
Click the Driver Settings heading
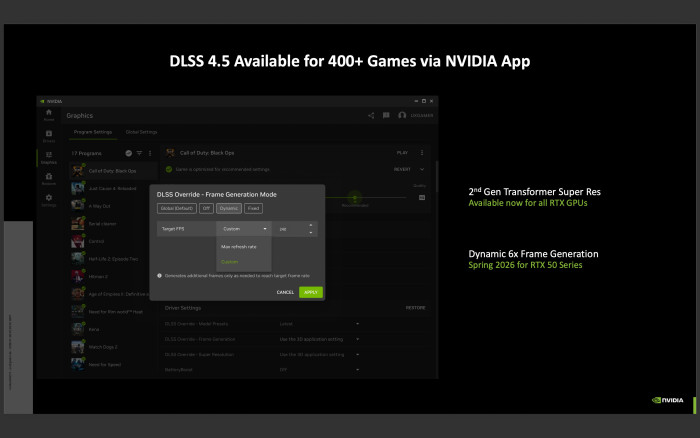(x=183, y=308)
